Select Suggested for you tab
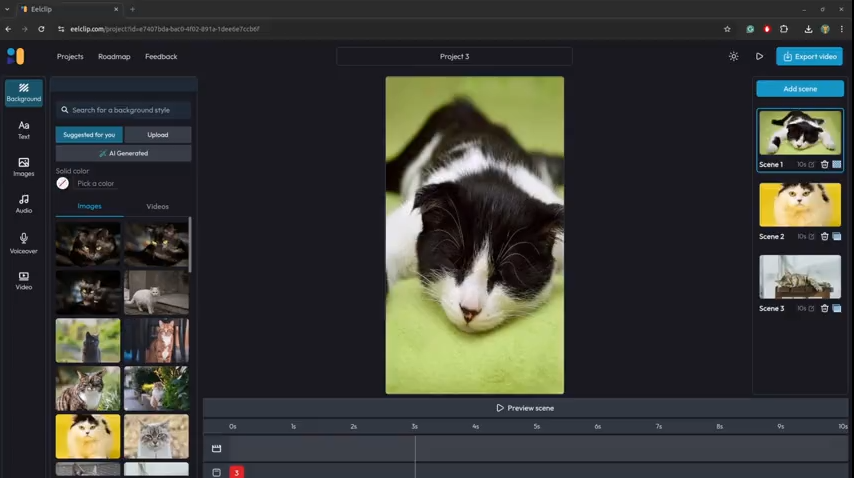 pyautogui.click(x=89, y=134)
